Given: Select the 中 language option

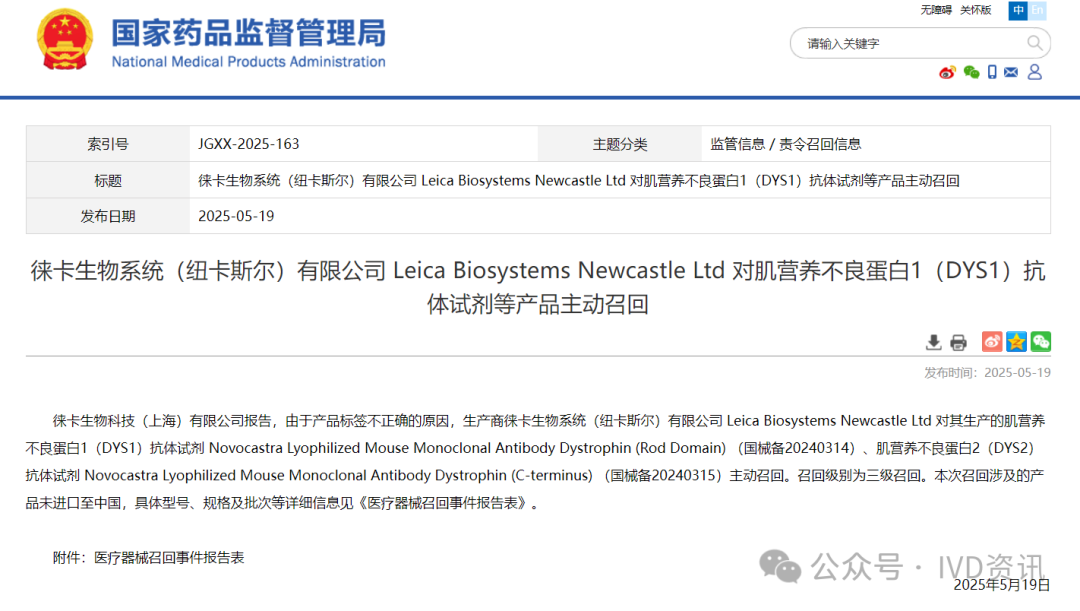Looking at the screenshot, I should click(1020, 11).
